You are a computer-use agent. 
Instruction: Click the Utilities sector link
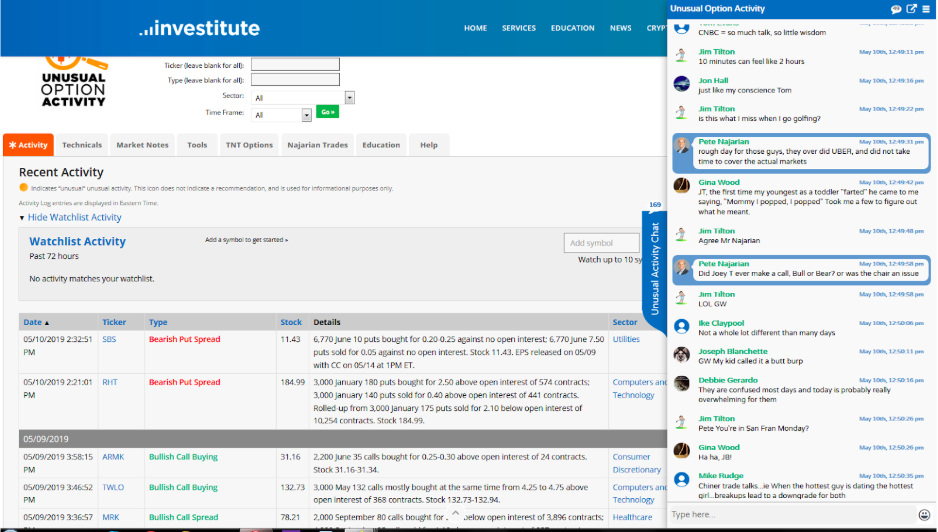tap(626, 339)
